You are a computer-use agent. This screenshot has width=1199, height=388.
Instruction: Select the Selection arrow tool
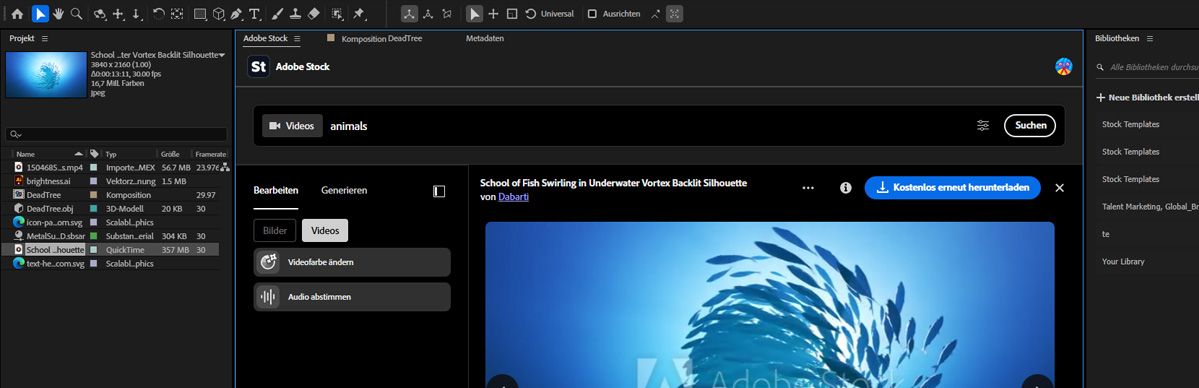click(40, 14)
